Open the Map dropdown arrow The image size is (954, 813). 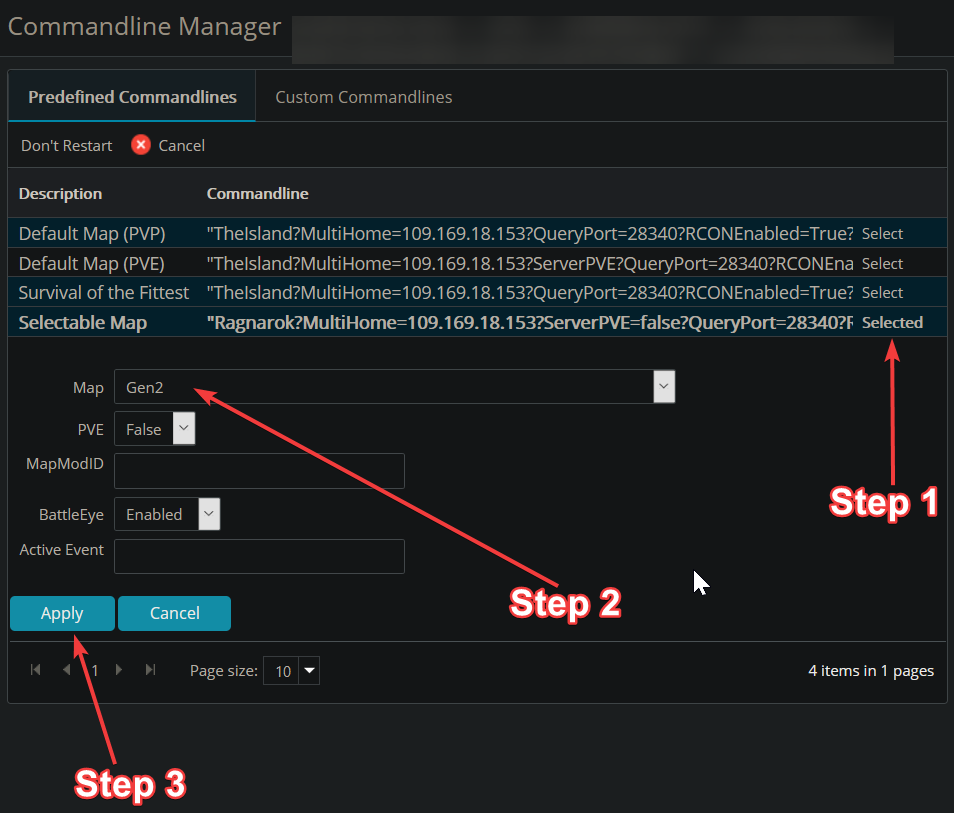click(664, 386)
